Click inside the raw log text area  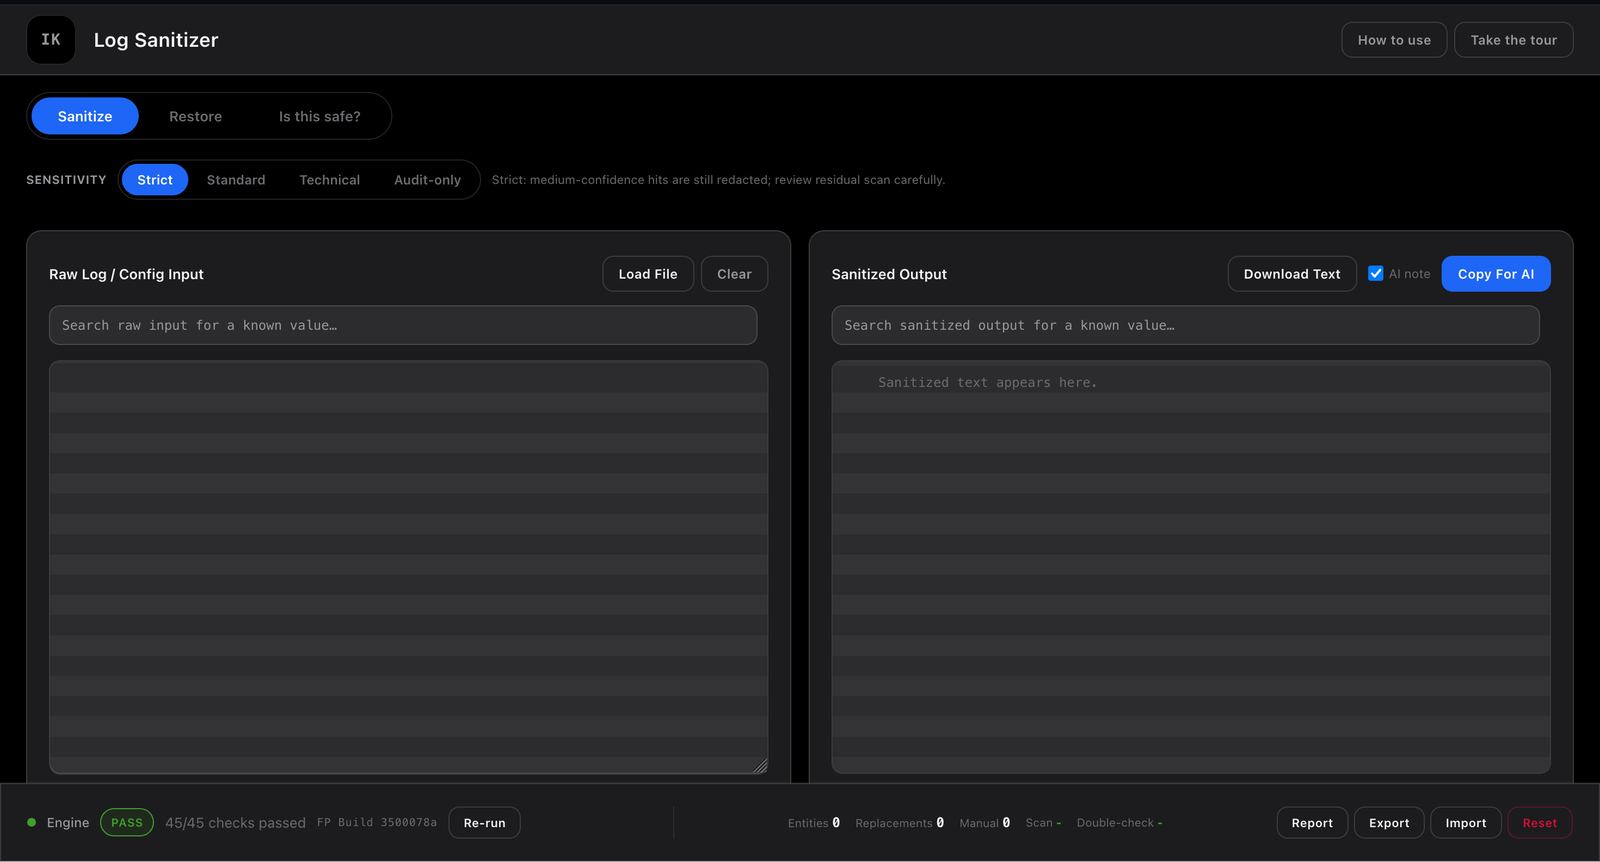(408, 567)
